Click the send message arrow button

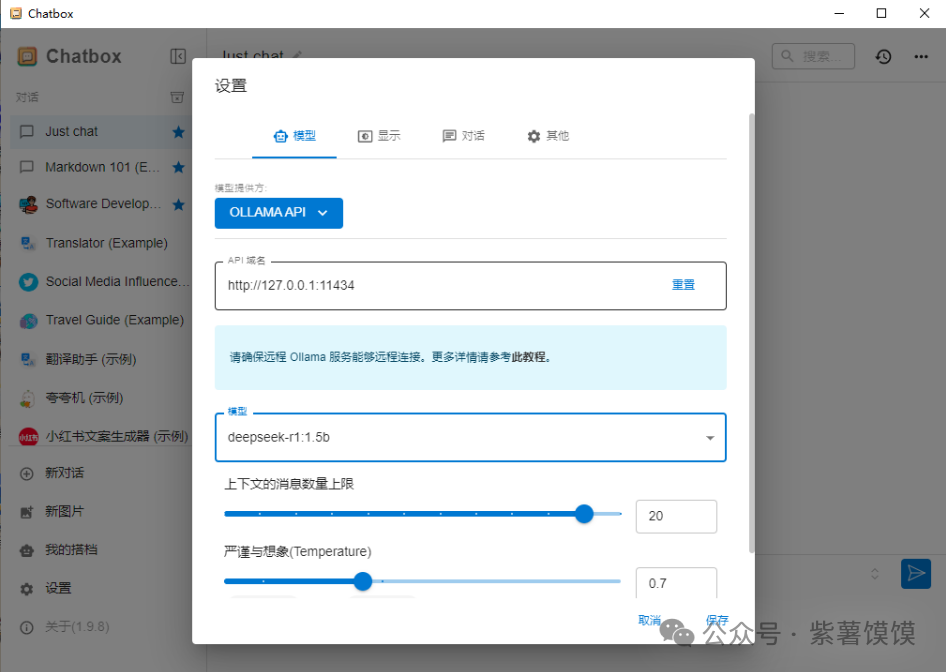click(x=915, y=573)
